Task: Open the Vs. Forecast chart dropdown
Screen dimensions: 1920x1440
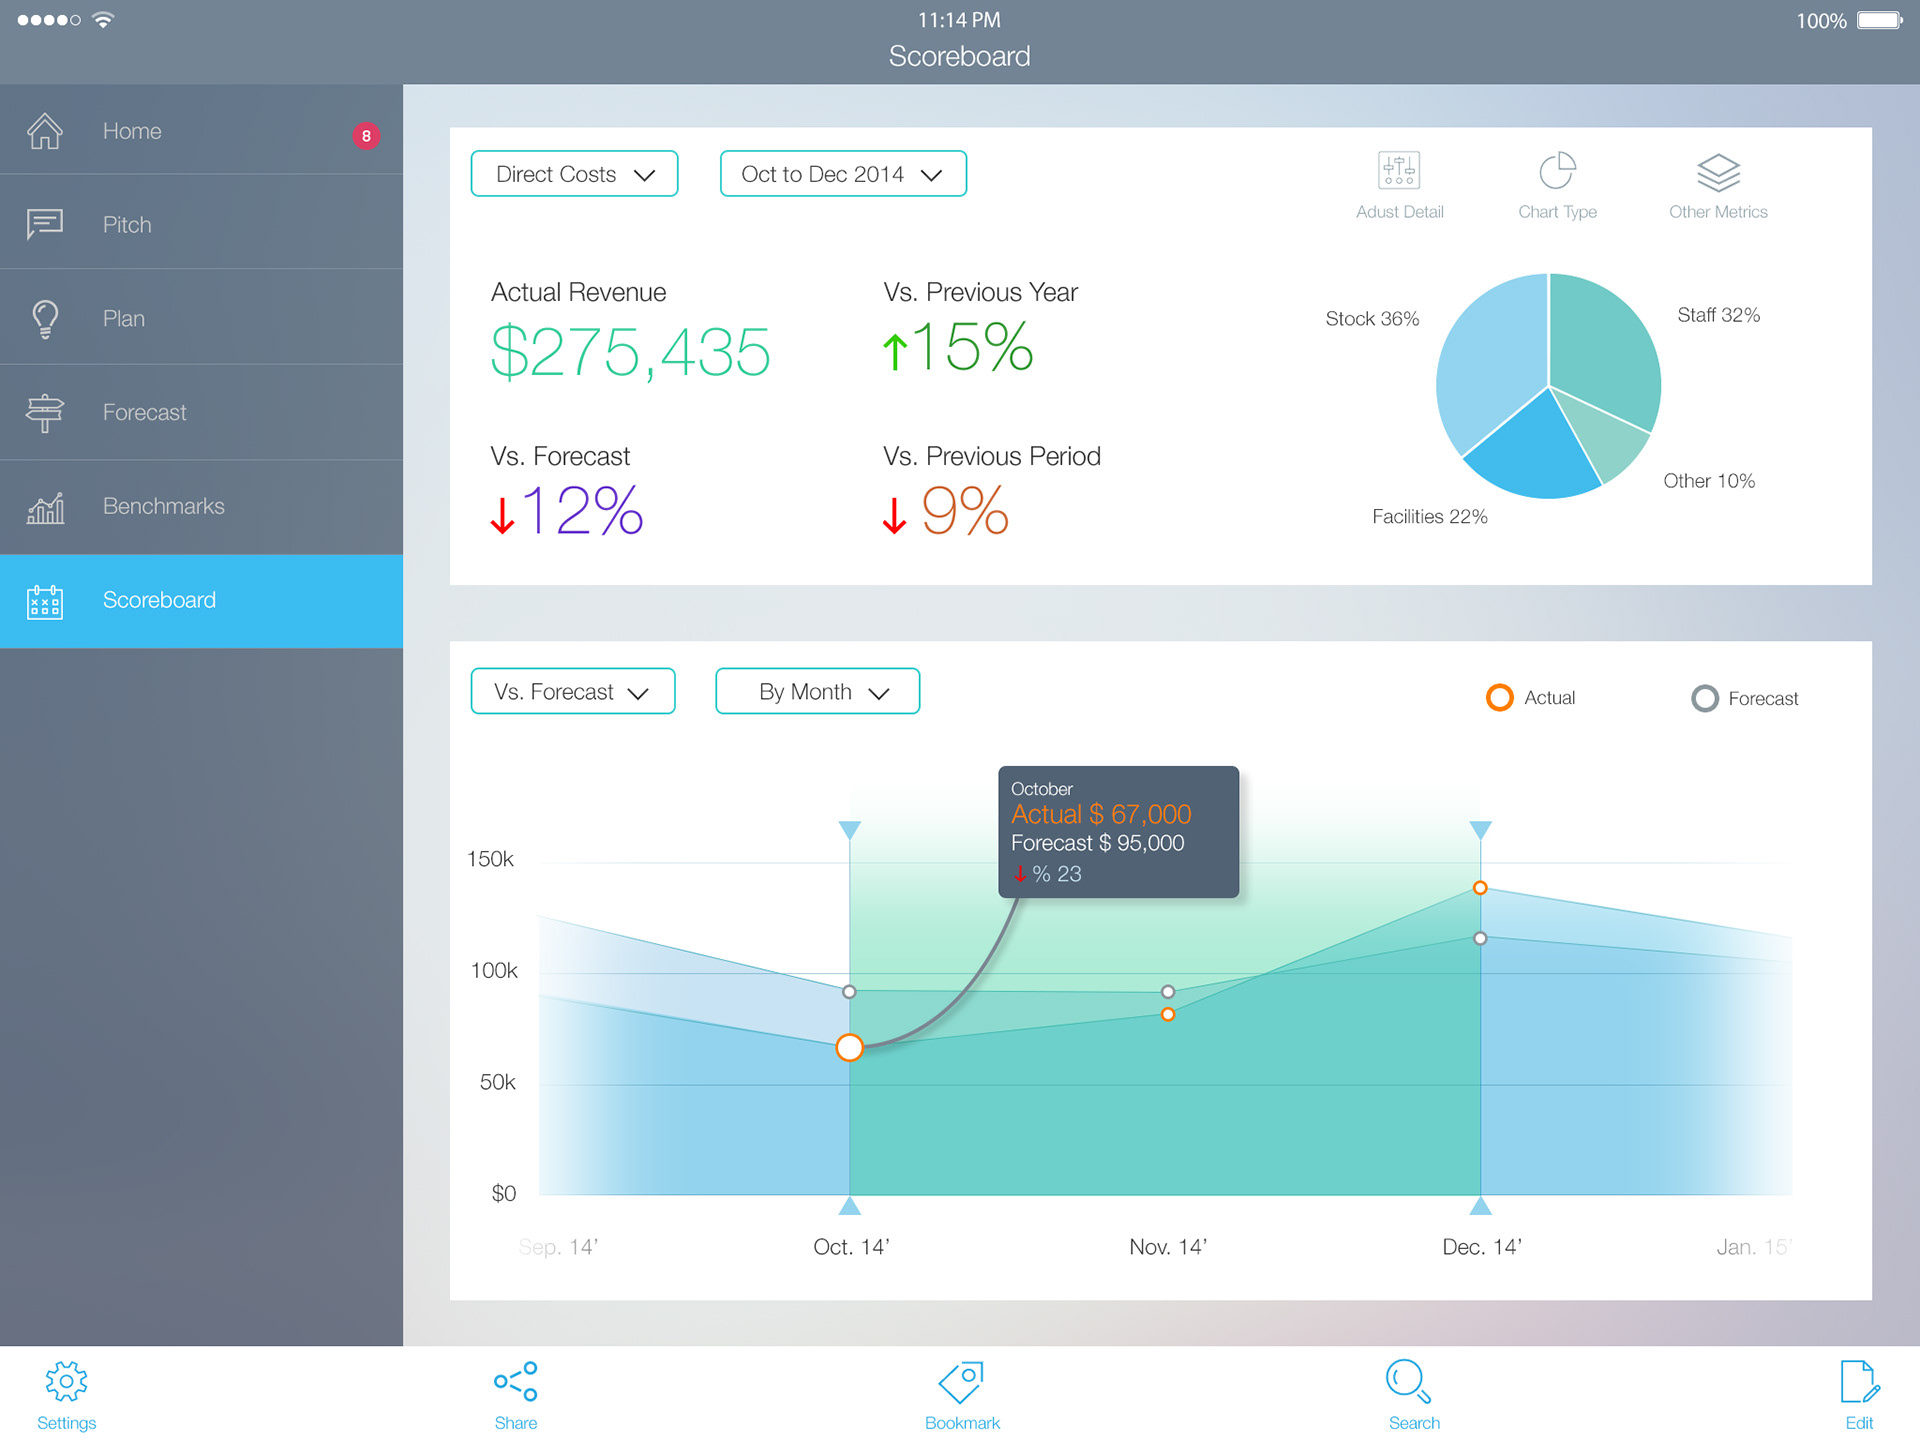Action: point(573,692)
